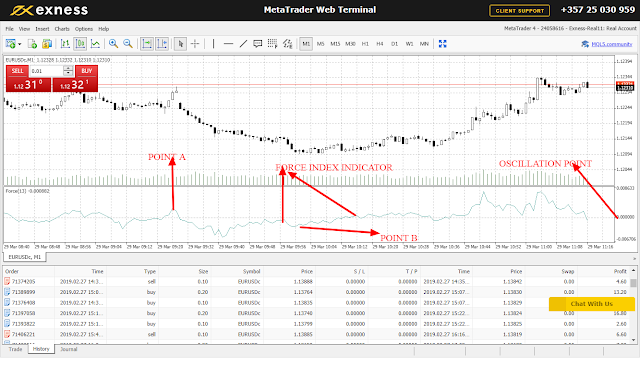The image size is (640, 368).
Task: Open the Chat With Us widget
Action: point(591,304)
